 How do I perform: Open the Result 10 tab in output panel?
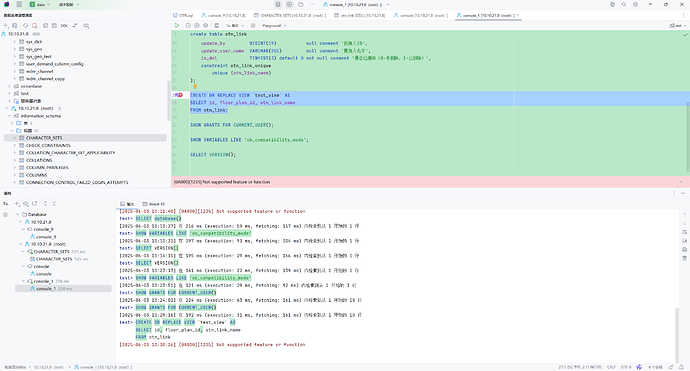coord(154,204)
